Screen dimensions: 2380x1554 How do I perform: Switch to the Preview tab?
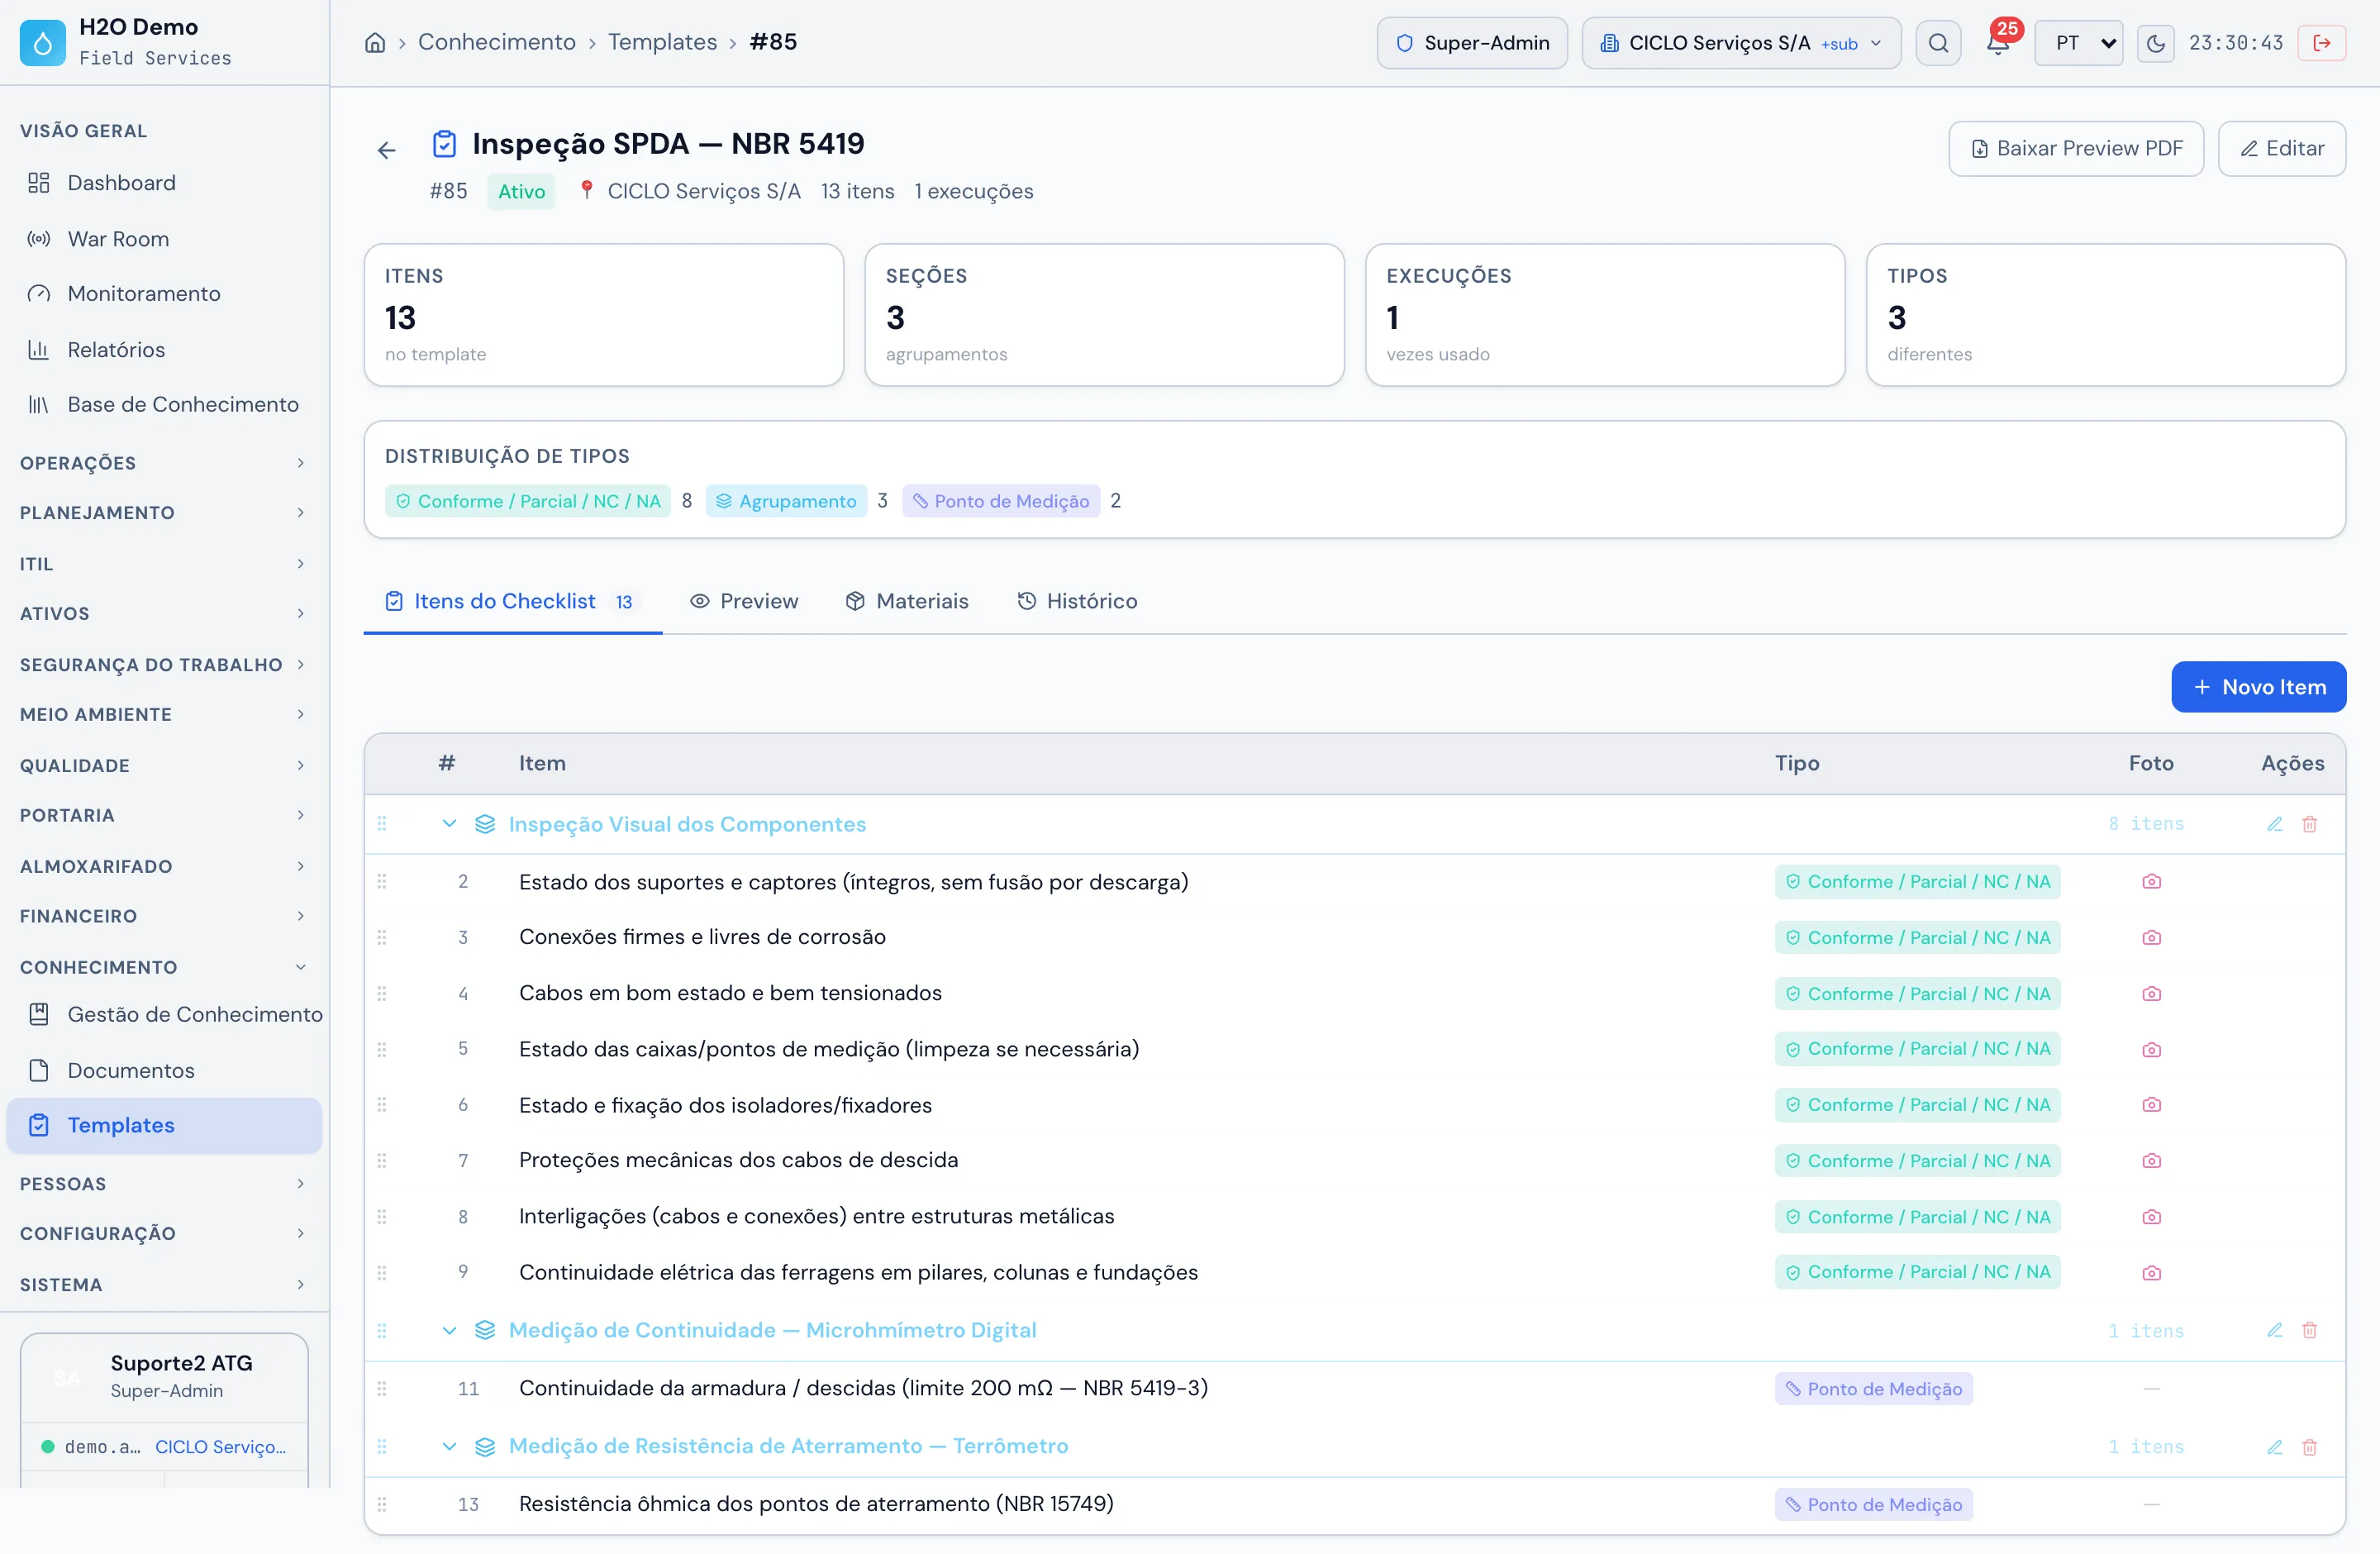744,601
